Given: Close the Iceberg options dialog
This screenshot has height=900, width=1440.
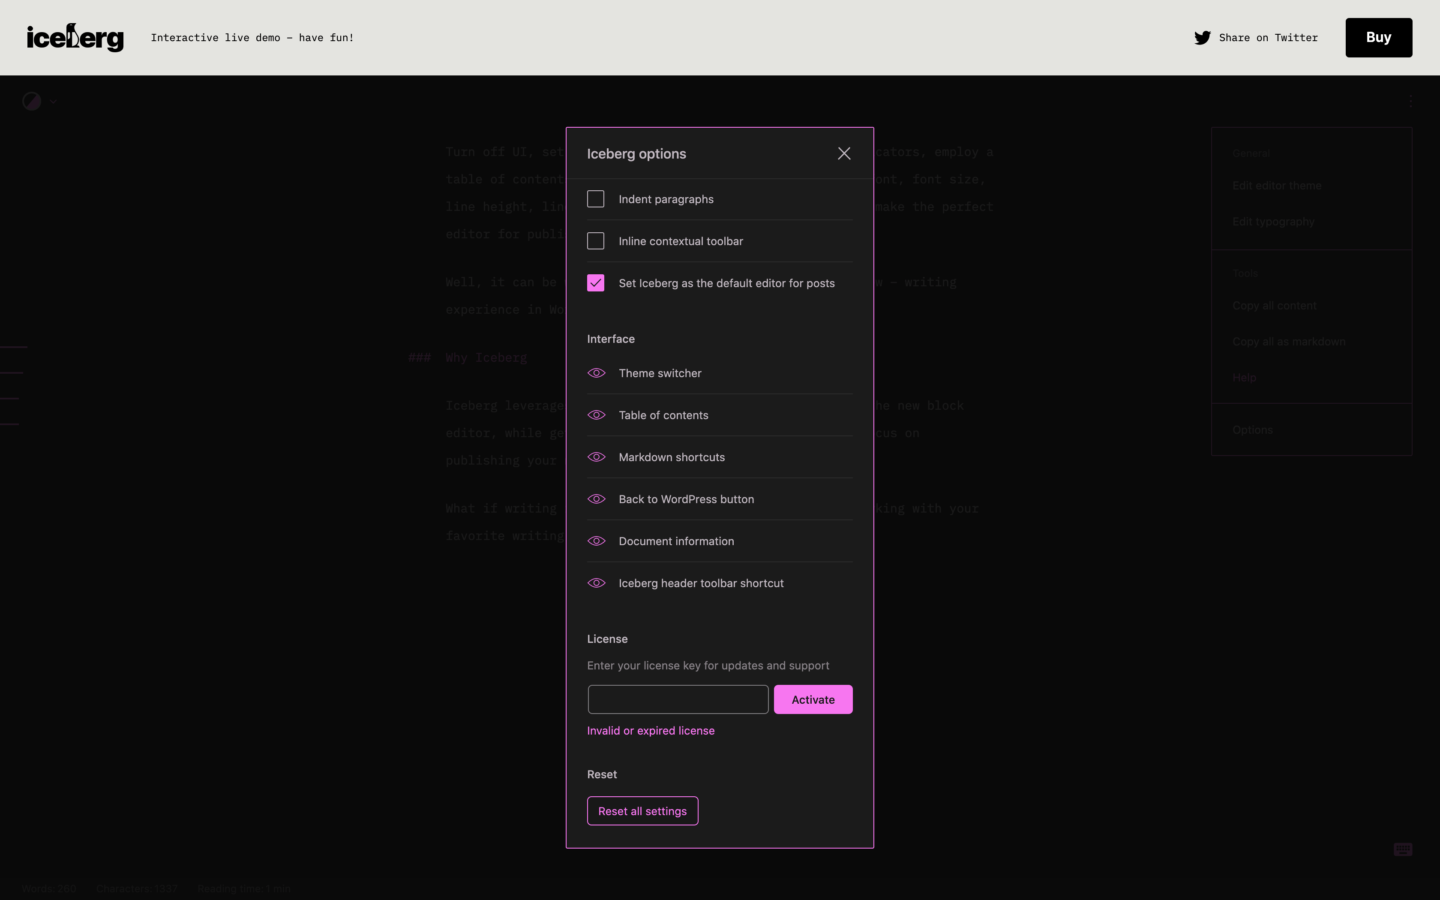Looking at the screenshot, I should [844, 153].
